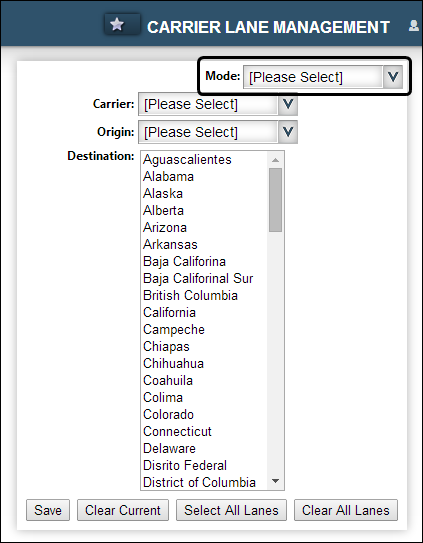
Task: Choose British Columbia as destination
Action: [191, 295]
